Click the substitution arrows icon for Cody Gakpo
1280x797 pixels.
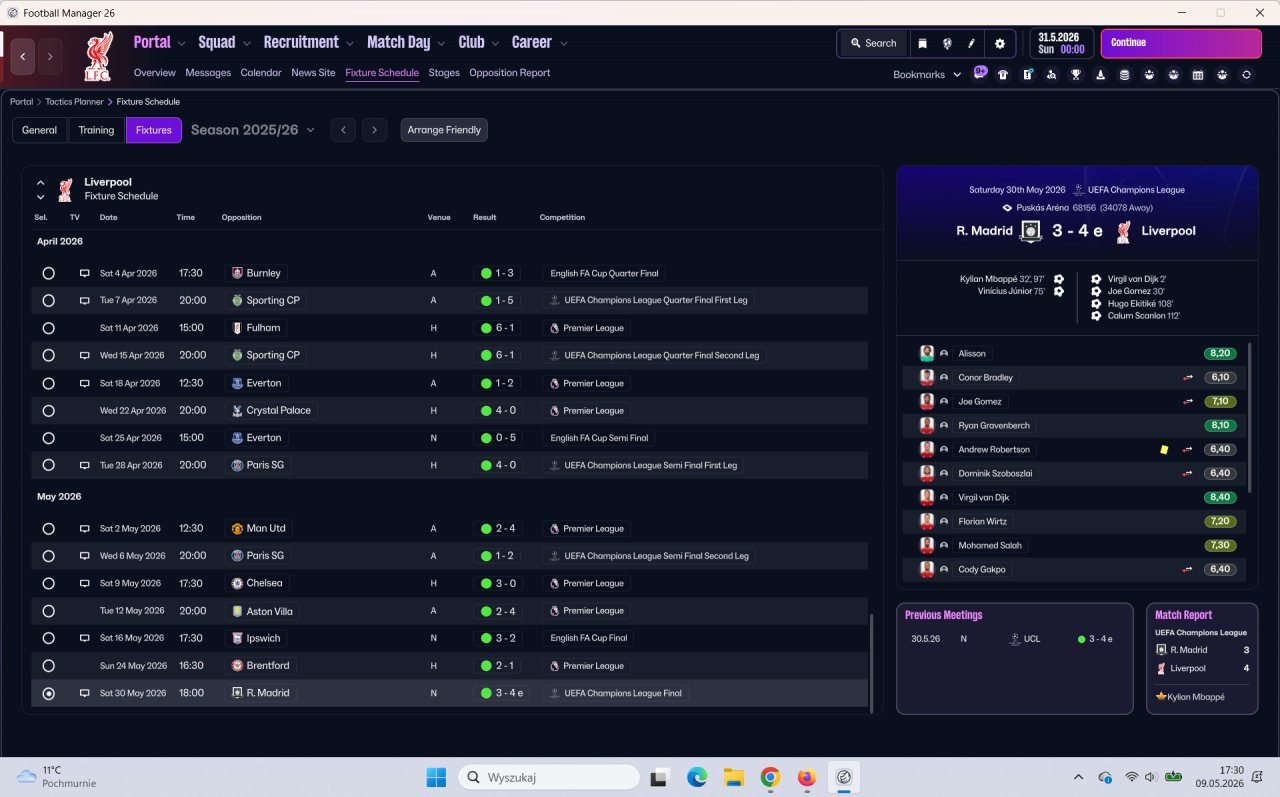[1188, 569]
